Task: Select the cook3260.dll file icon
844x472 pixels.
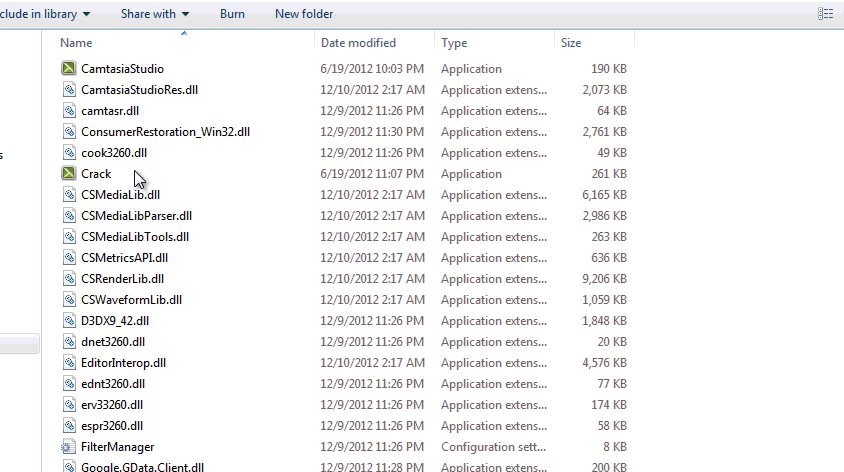Action: (69, 152)
